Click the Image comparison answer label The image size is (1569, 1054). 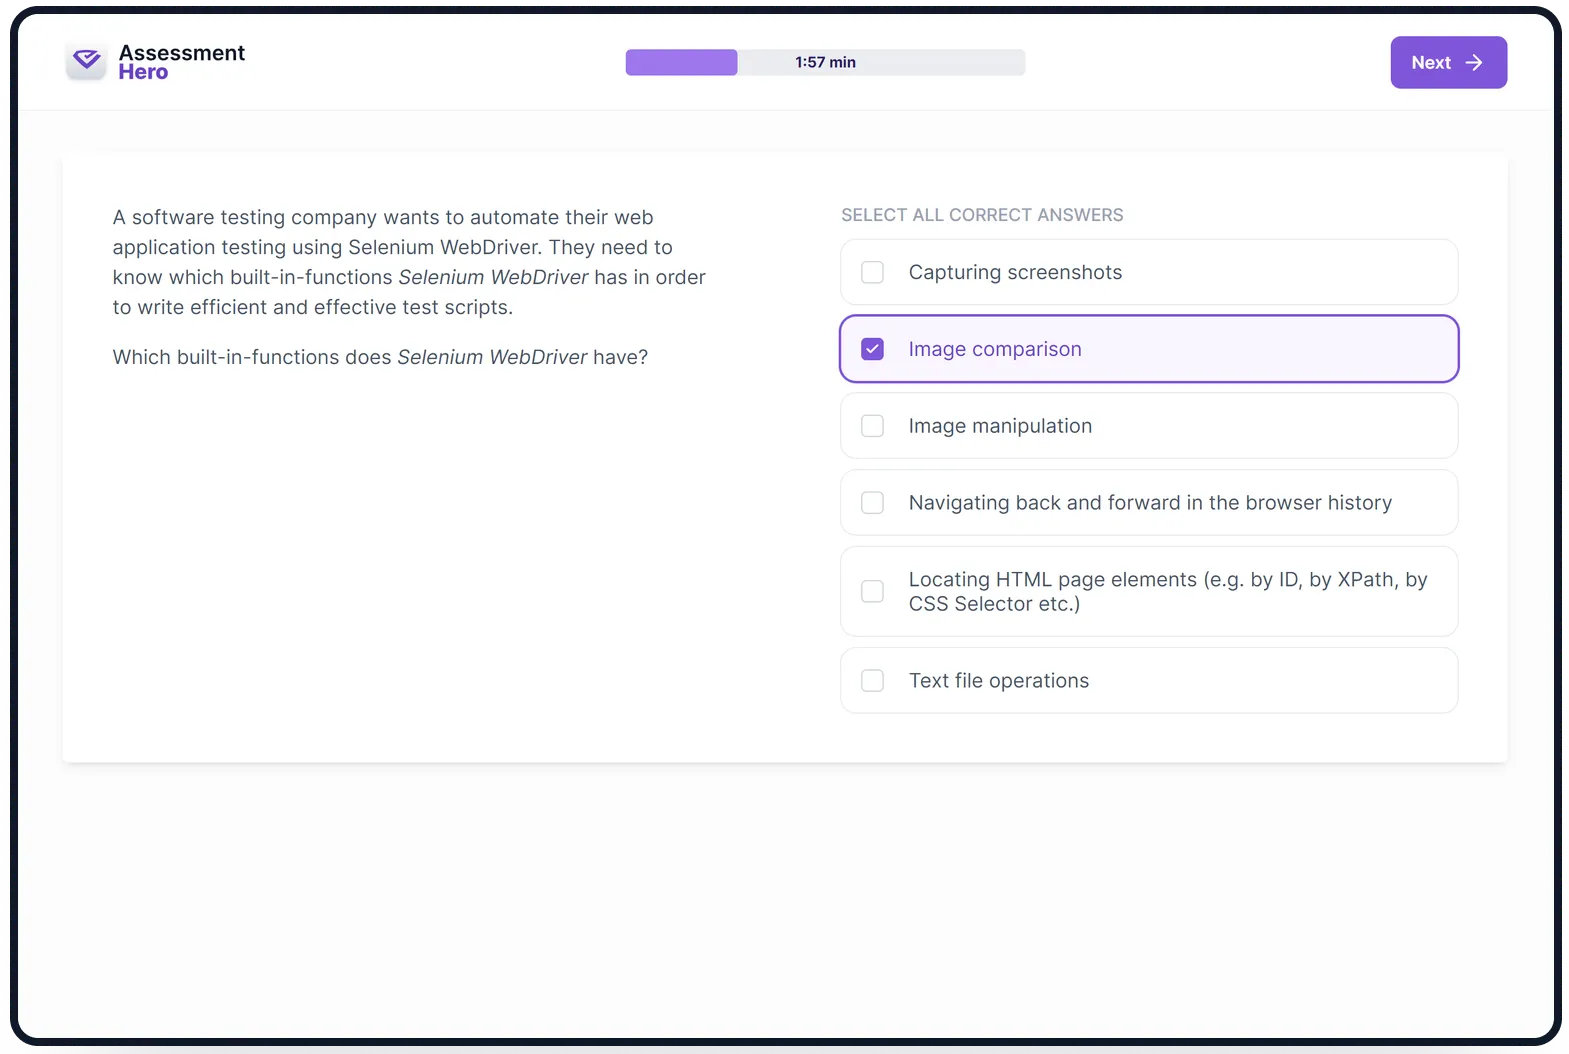[x=995, y=349]
